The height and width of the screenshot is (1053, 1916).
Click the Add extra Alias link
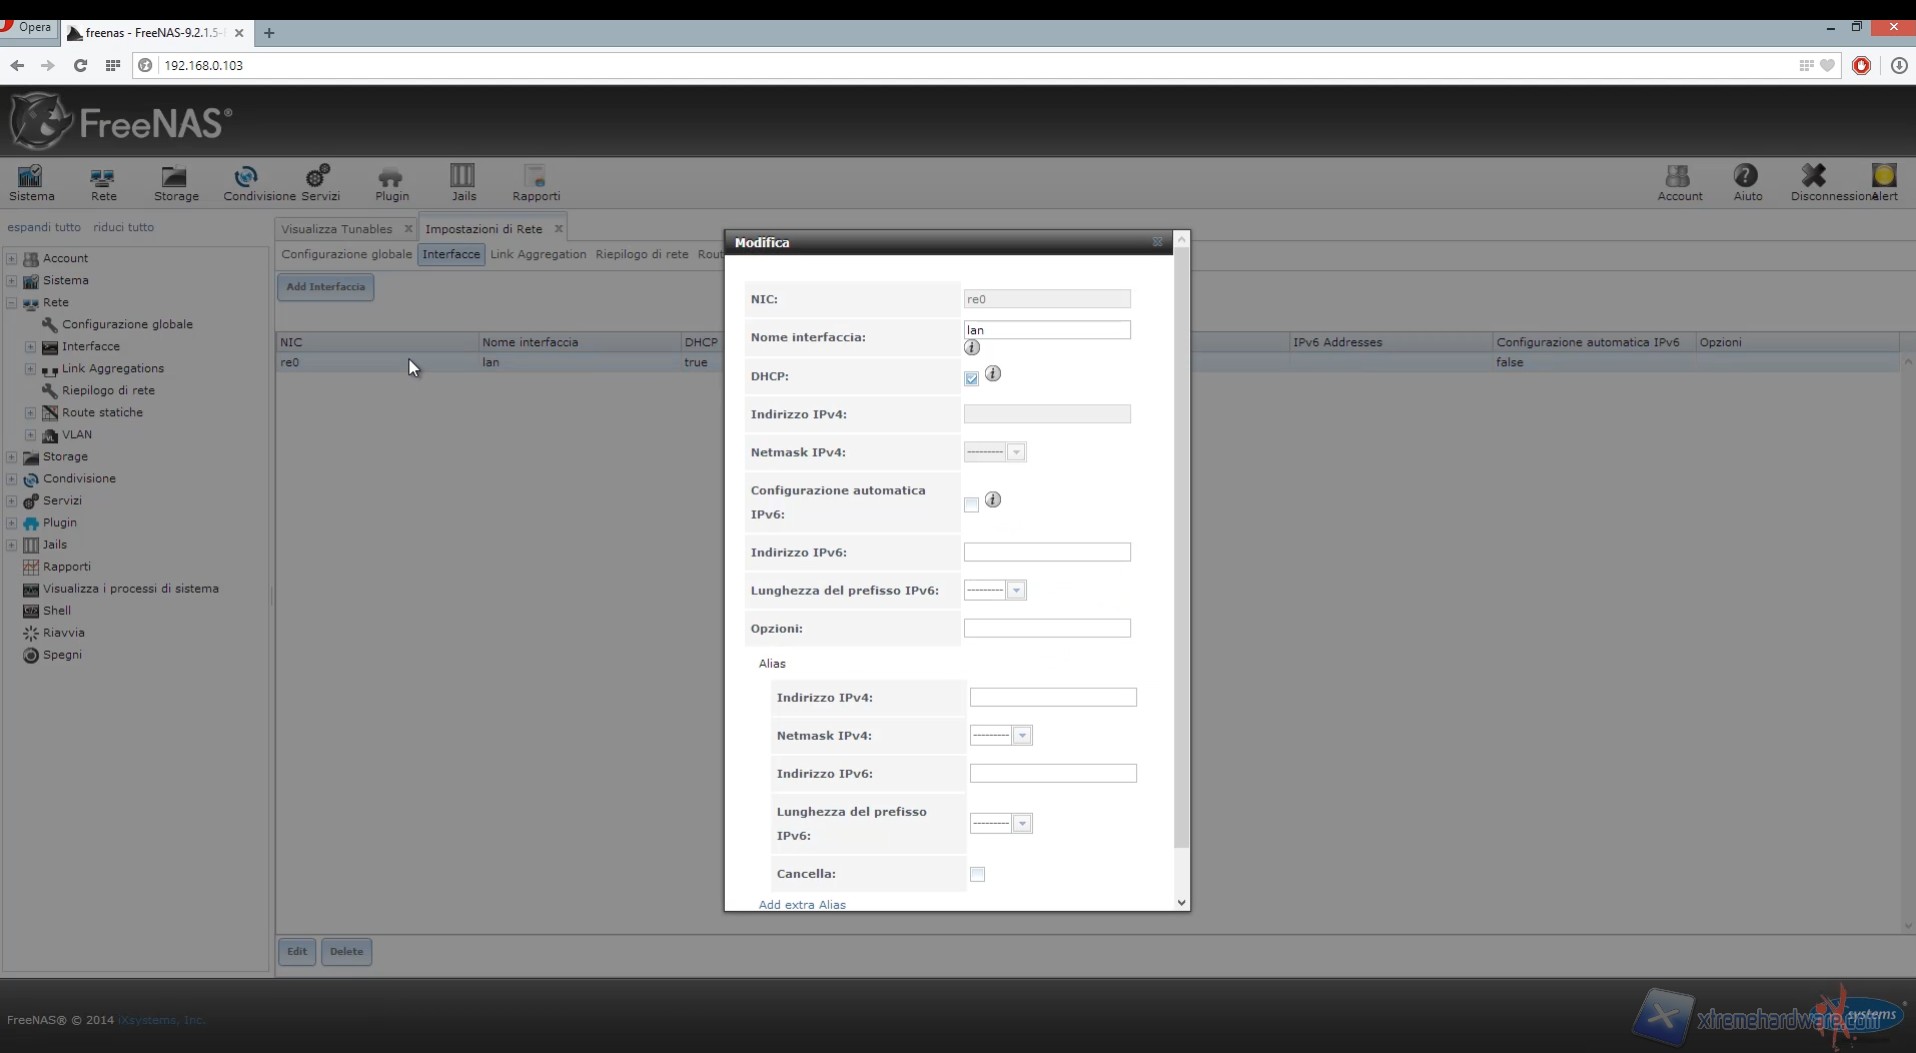coord(802,904)
